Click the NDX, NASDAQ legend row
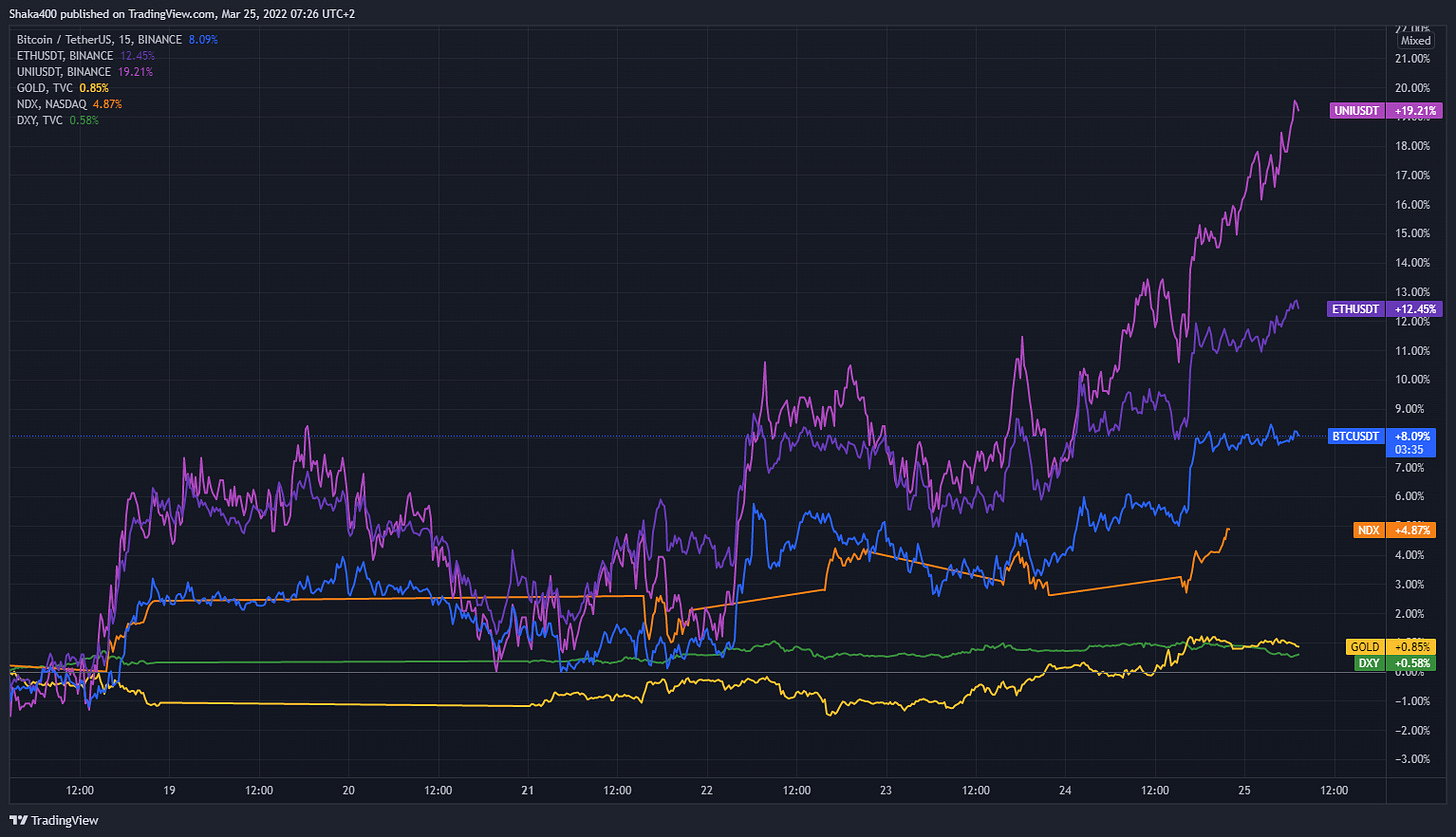Screen dimensions: 1456x837 [x=69, y=103]
